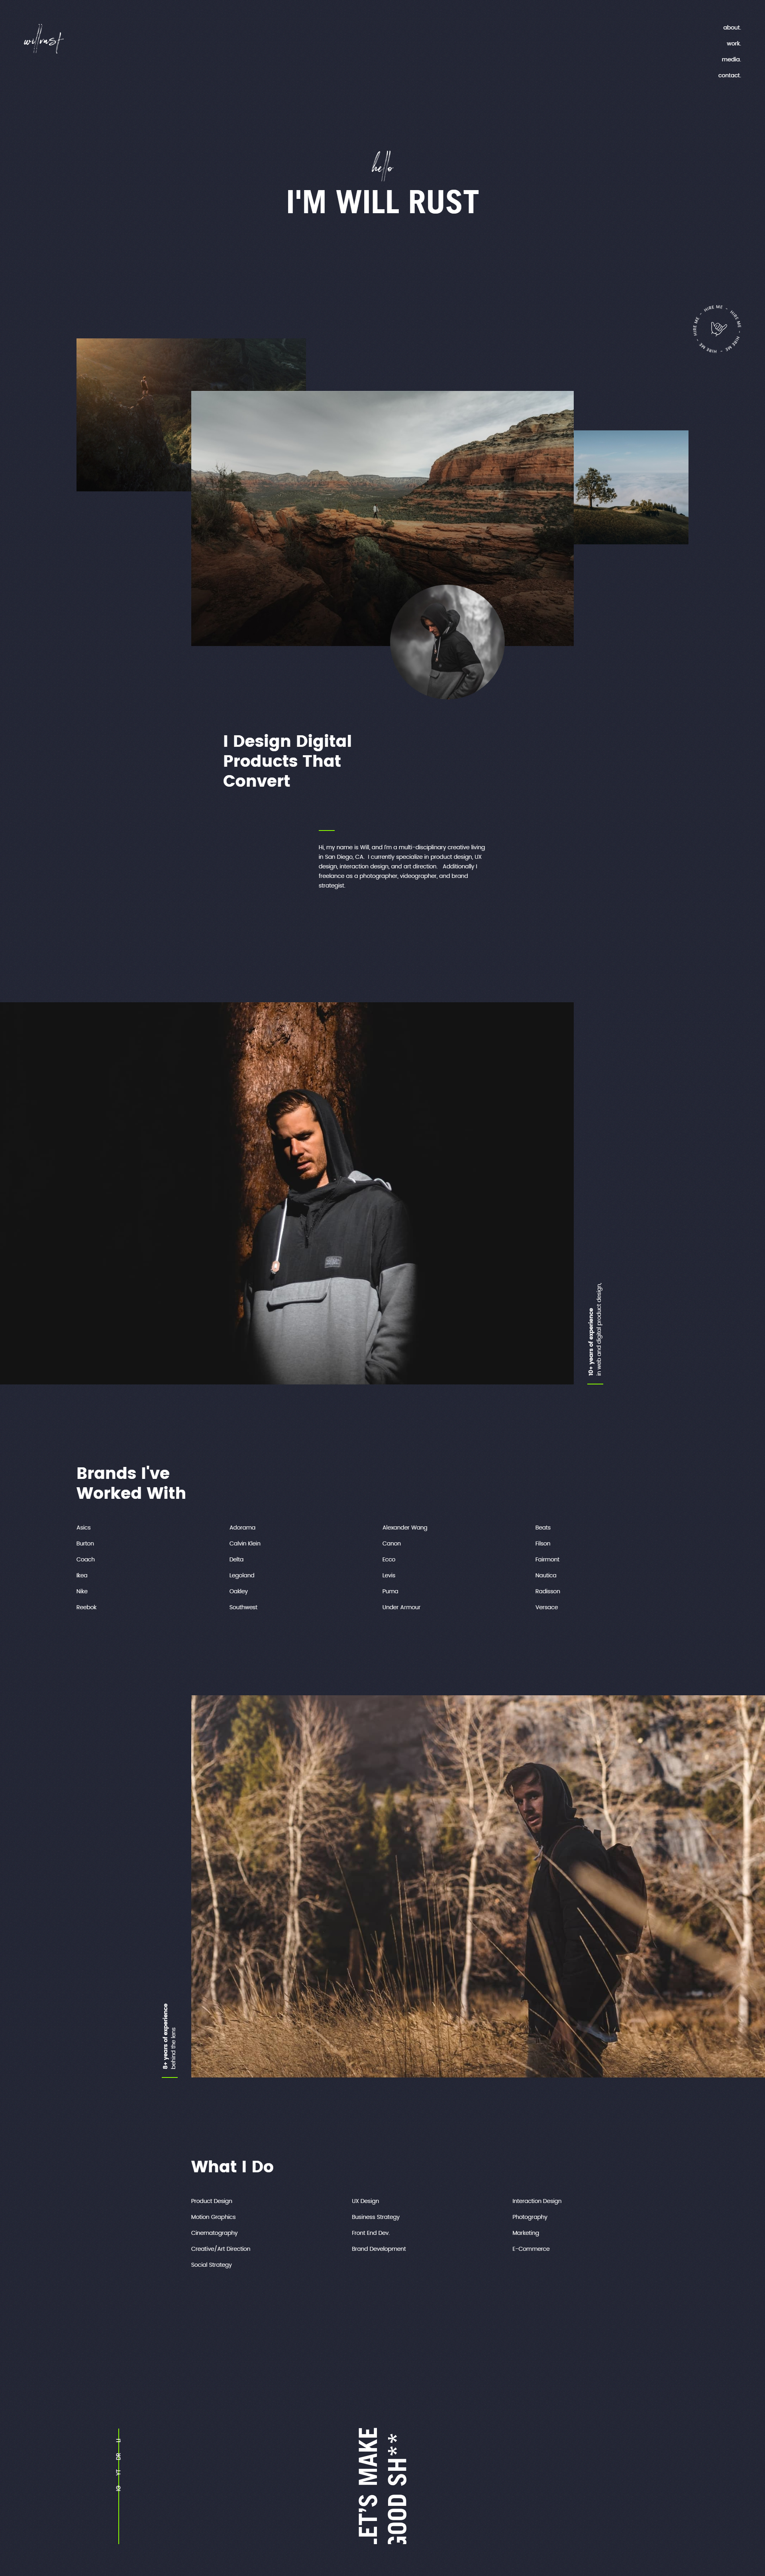This screenshot has height=2576, width=765.
Task: Click the Social Strategy service entry
Action: 211,2265
